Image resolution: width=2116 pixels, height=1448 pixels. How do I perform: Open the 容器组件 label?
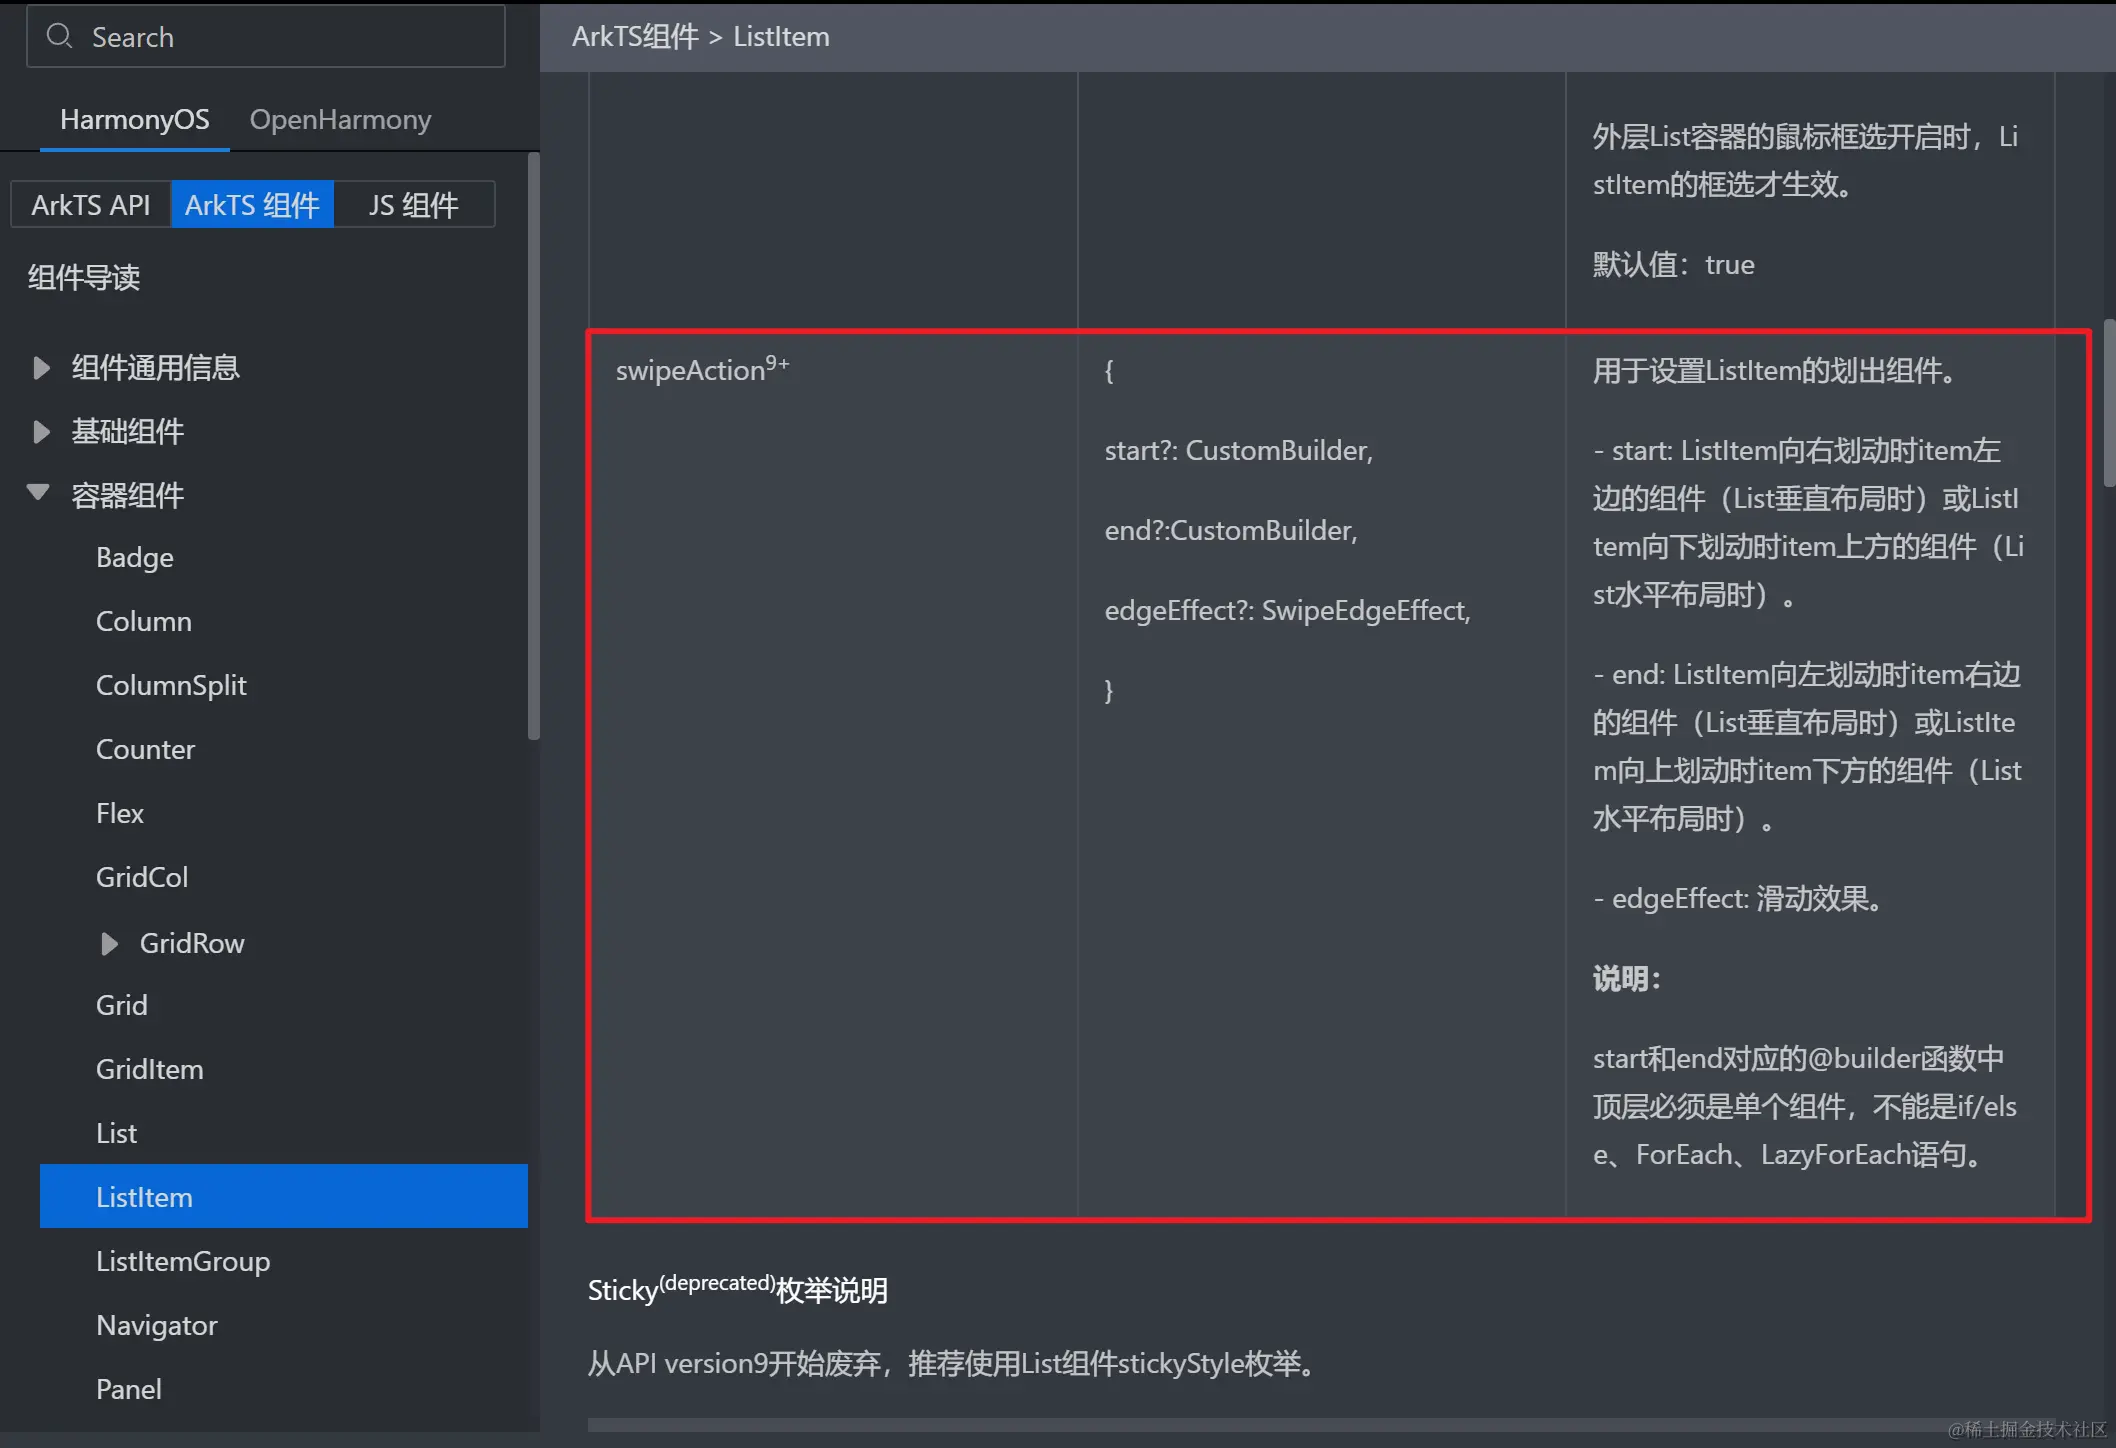(x=127, y=496)
